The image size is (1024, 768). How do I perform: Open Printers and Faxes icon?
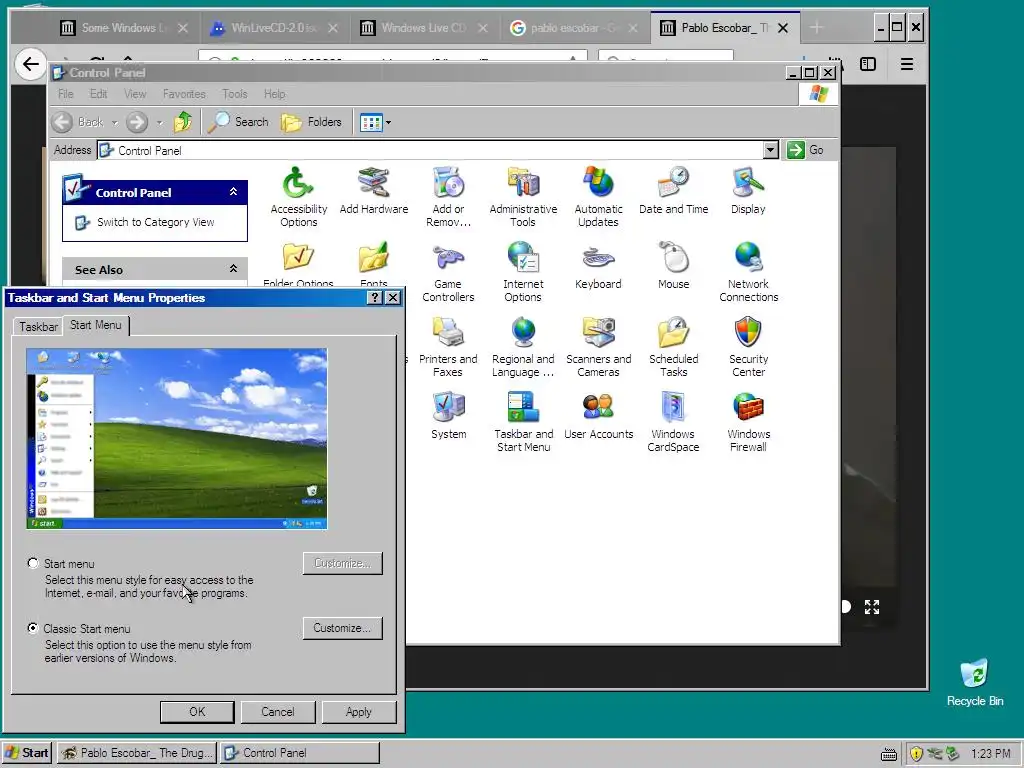point(448,347)
